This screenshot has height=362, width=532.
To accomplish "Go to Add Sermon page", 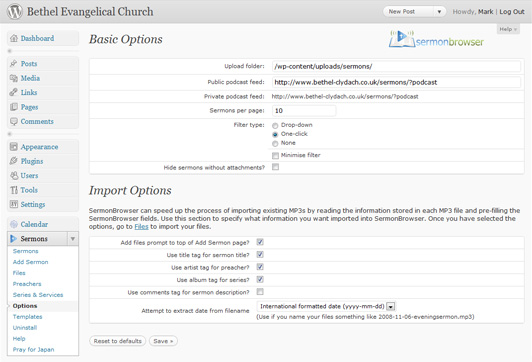I will (x=31, y=262).
